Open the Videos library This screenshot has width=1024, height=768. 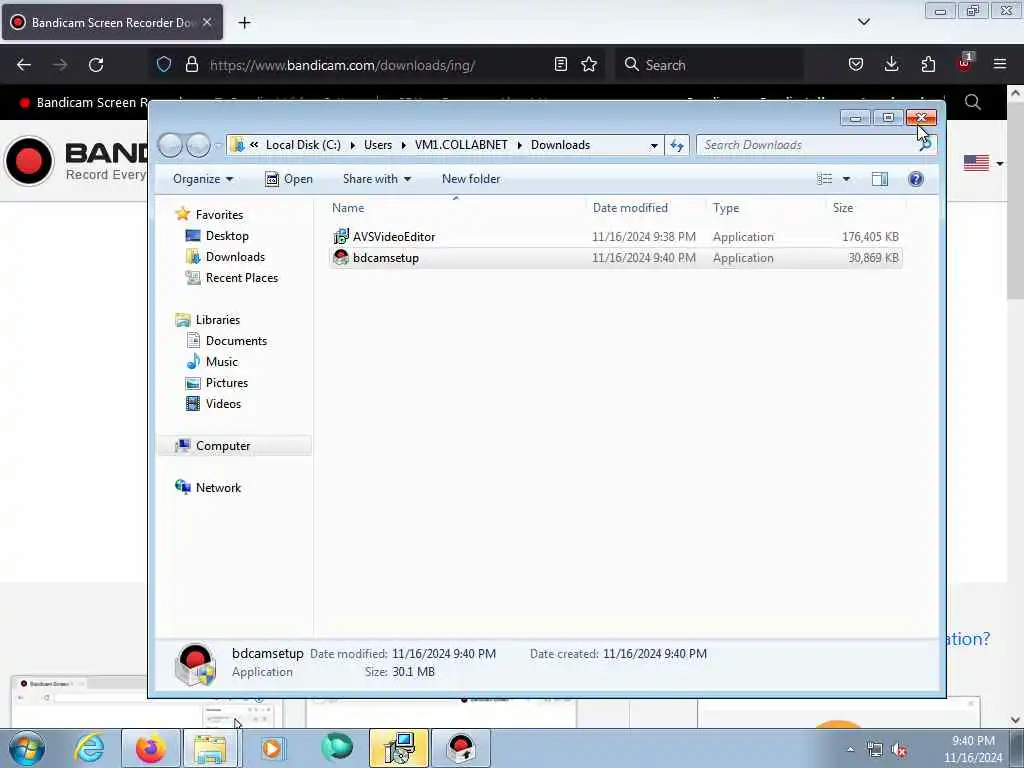(x=223, y=404)
